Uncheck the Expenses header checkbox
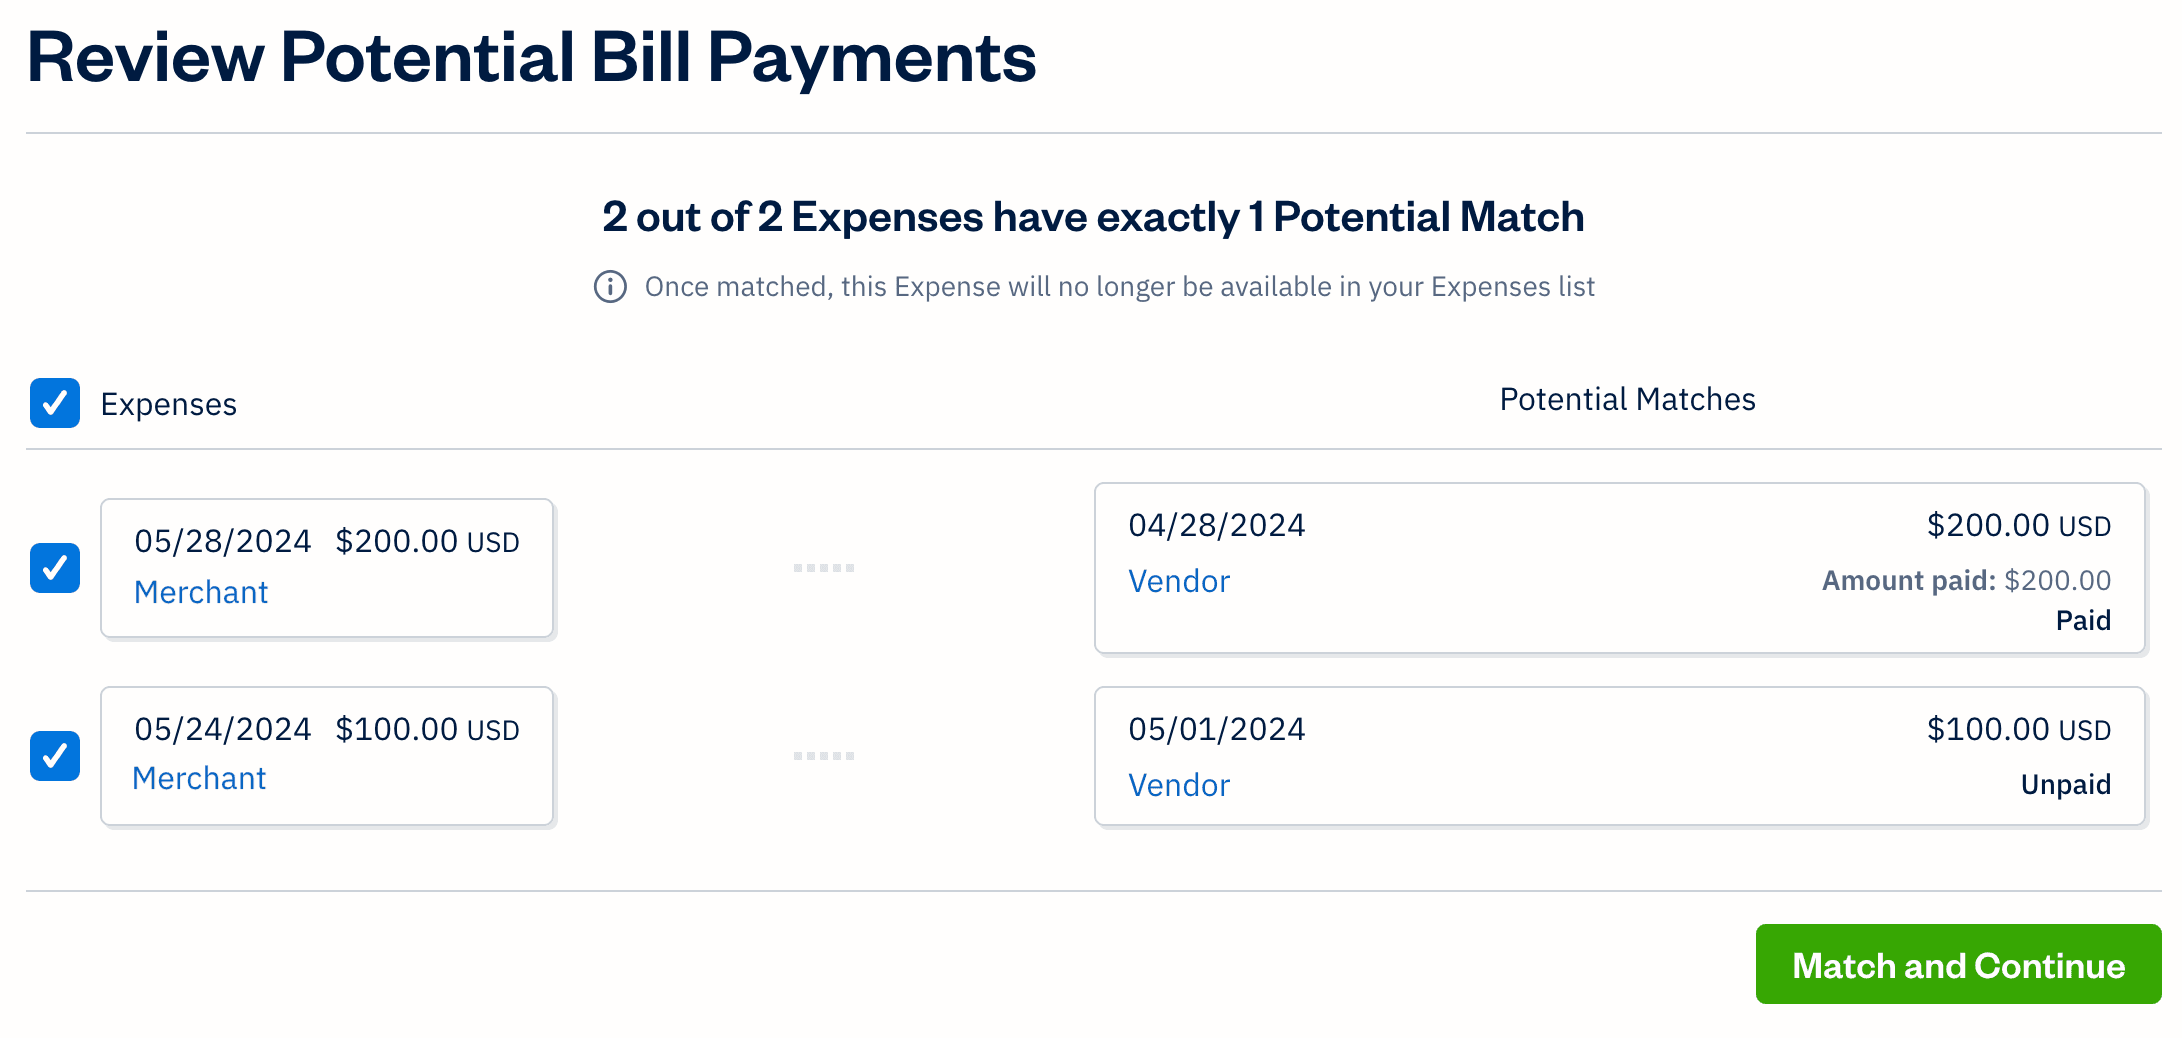The height and width of the screenshot is (1038, 2182). (x=54, y=403)
